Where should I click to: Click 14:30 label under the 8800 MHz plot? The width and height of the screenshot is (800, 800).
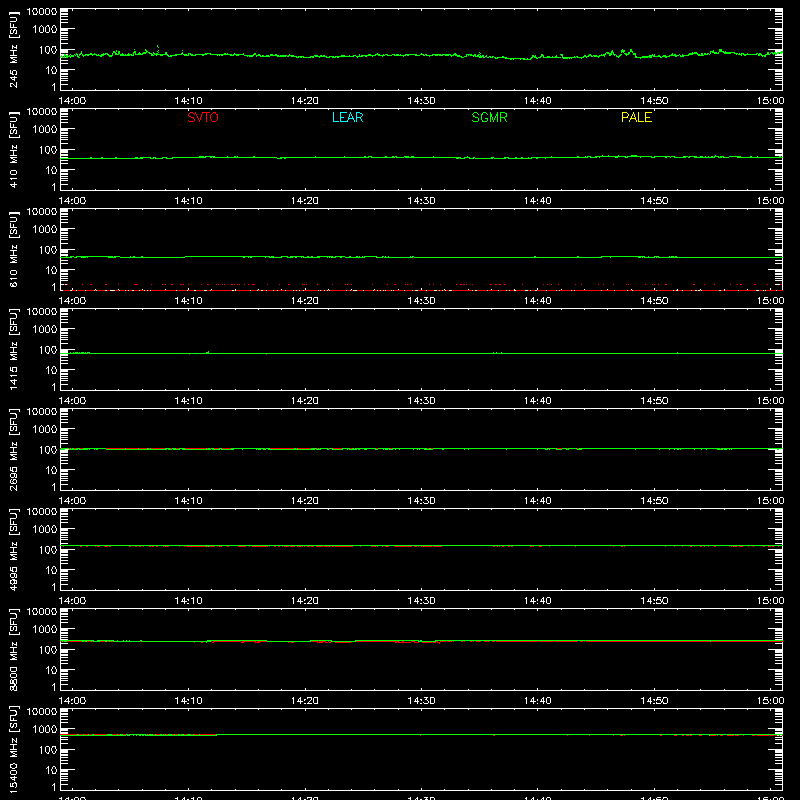(421, 701)
